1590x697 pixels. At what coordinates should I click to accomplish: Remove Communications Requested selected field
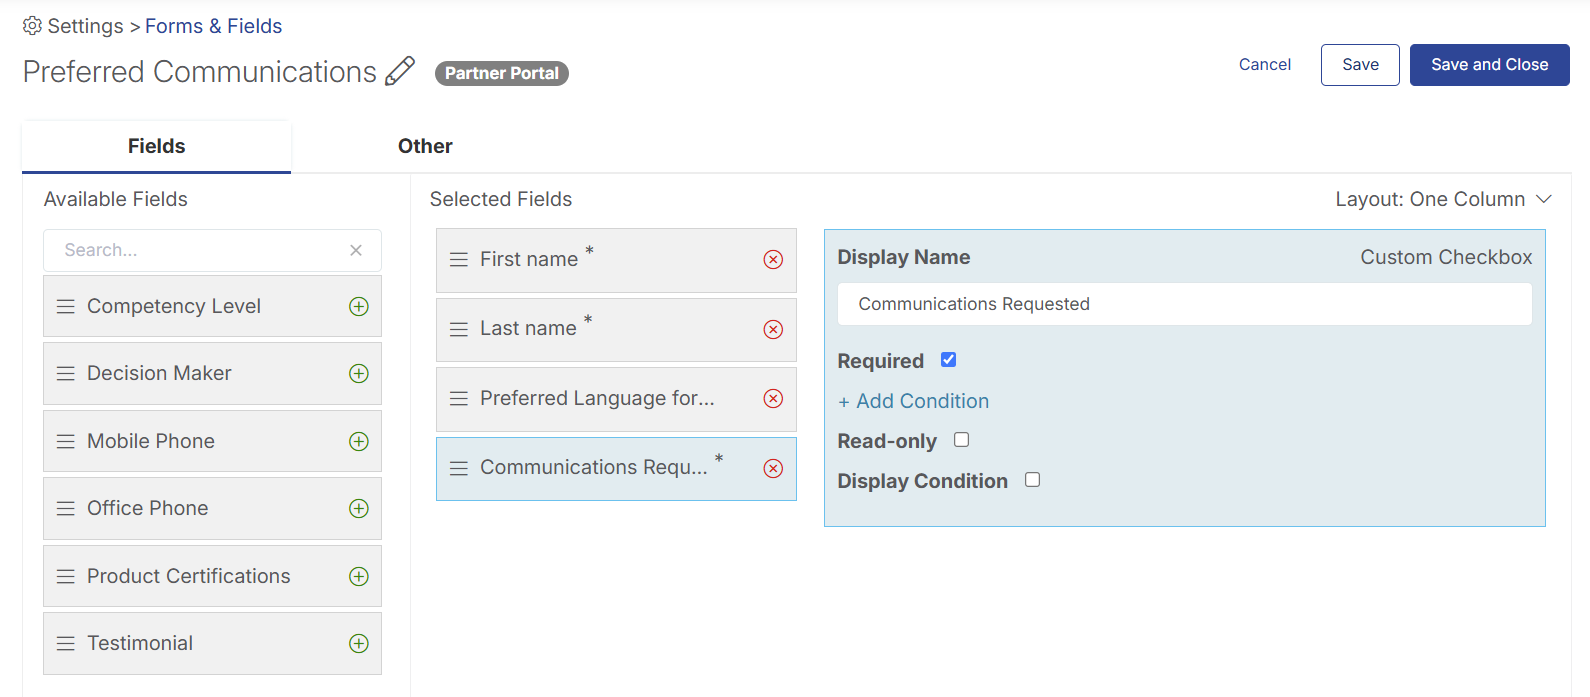(x=773, y=469)
